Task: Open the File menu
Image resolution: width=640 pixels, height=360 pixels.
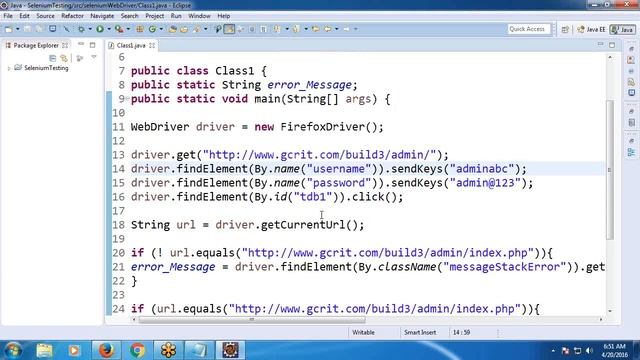Action: 8,16
